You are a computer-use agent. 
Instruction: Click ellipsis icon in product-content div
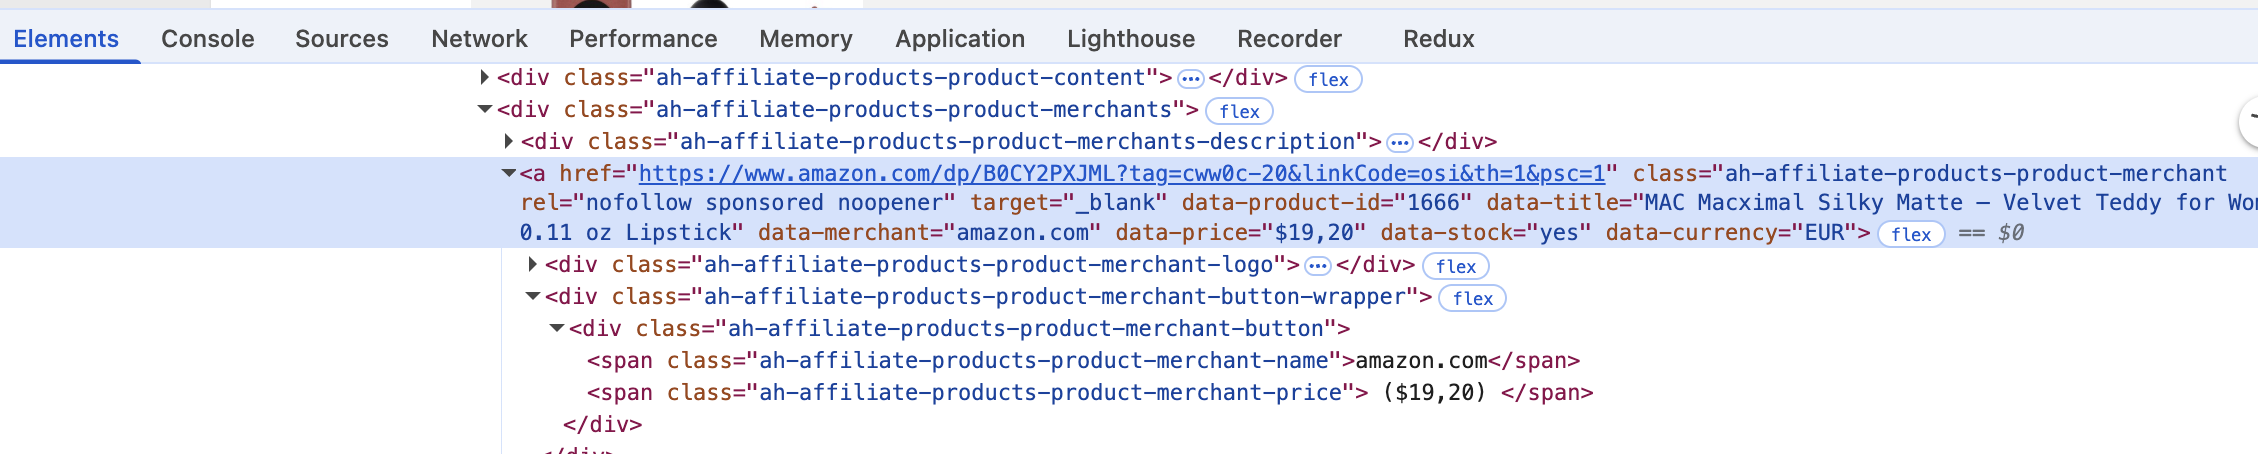click(x=1190, y=79)
